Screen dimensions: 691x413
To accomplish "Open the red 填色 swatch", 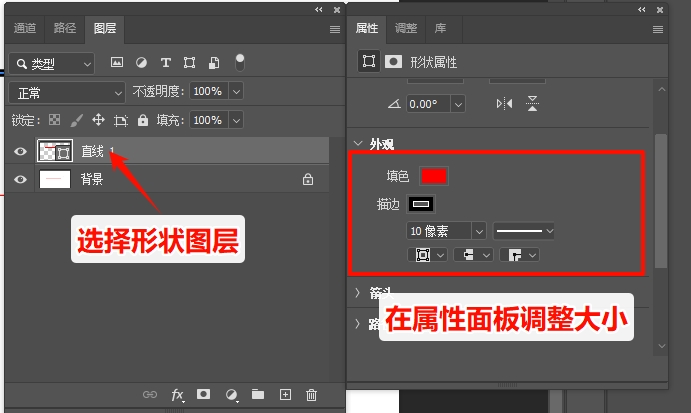I will (434, 176).
